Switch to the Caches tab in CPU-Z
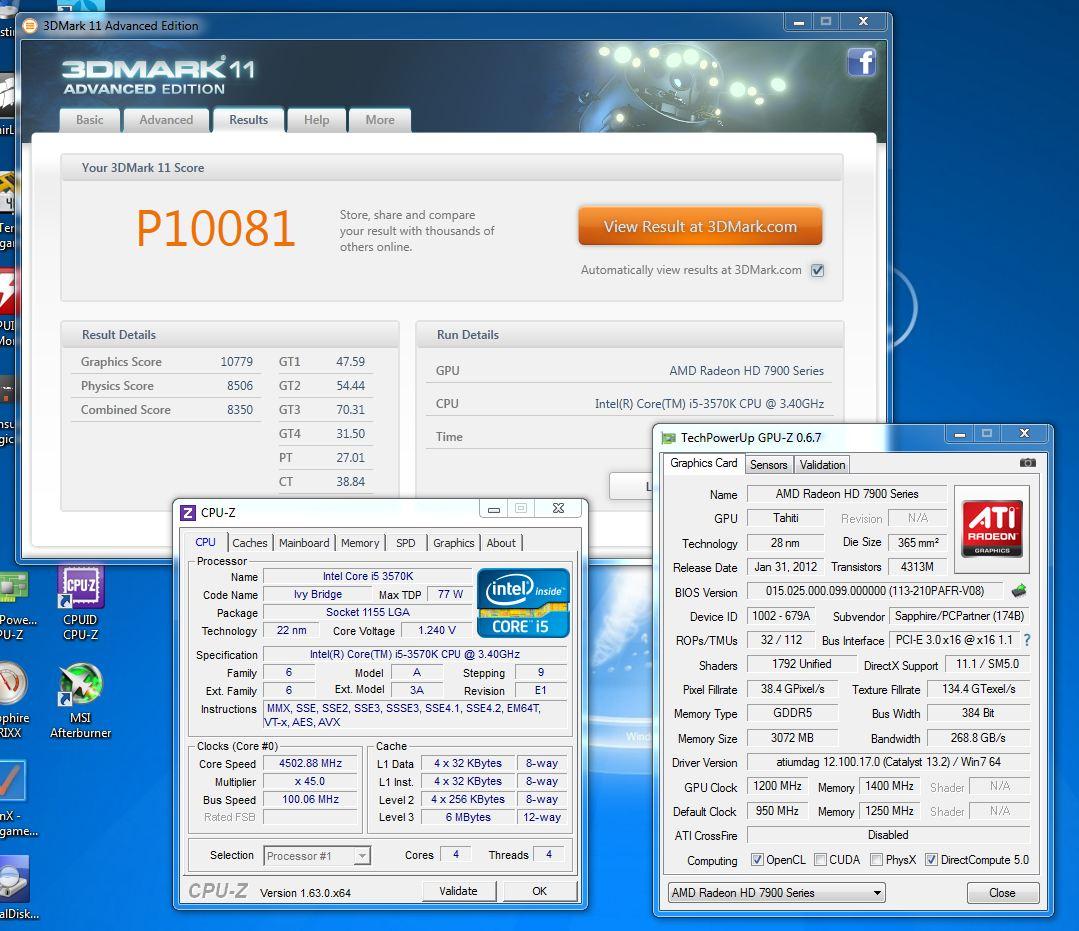This screenshot has height=931, width=1079. tap(250, 543)
